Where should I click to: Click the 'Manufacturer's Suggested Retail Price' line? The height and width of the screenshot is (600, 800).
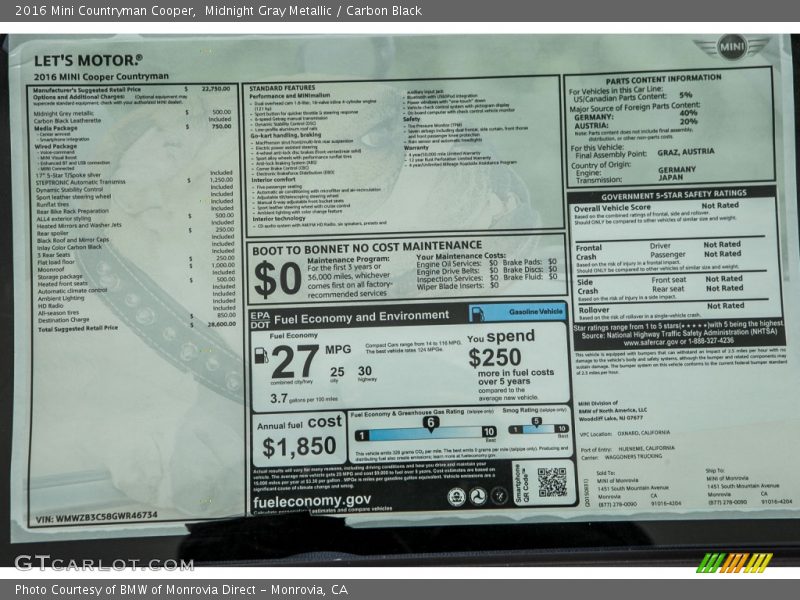(x=87, y=90)
